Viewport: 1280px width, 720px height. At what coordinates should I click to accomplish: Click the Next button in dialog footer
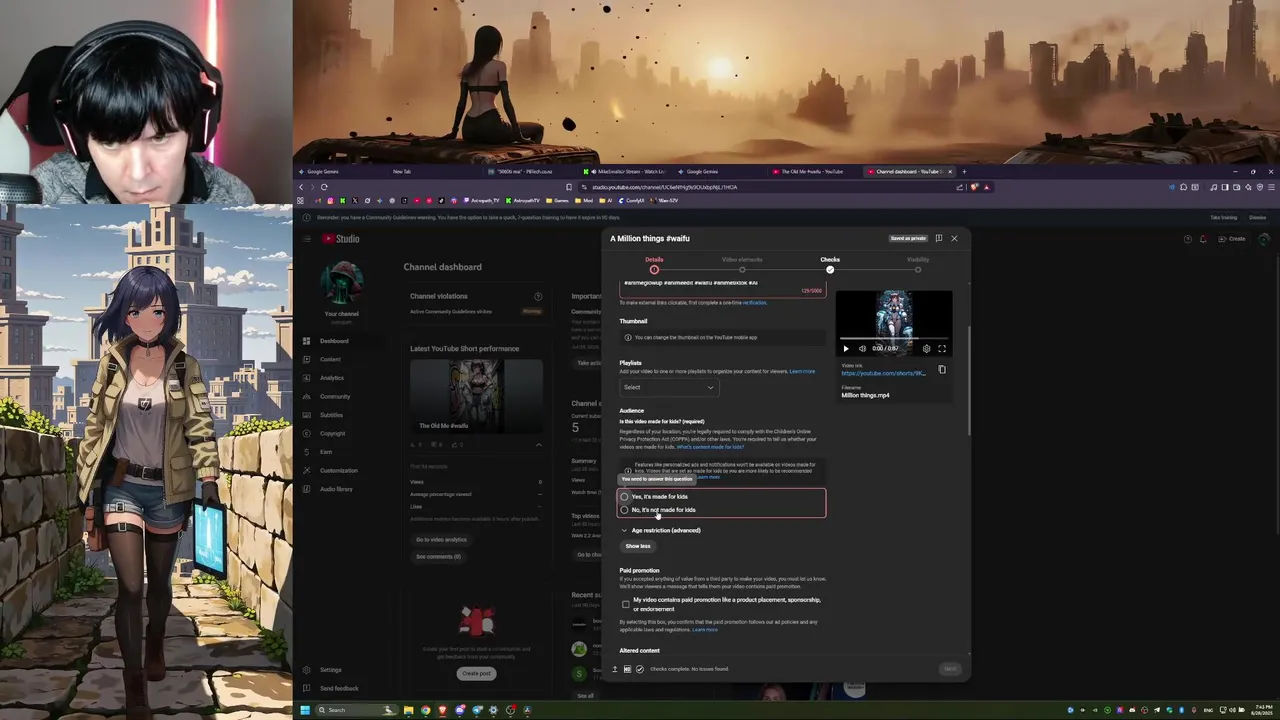(x=950, y=669)
